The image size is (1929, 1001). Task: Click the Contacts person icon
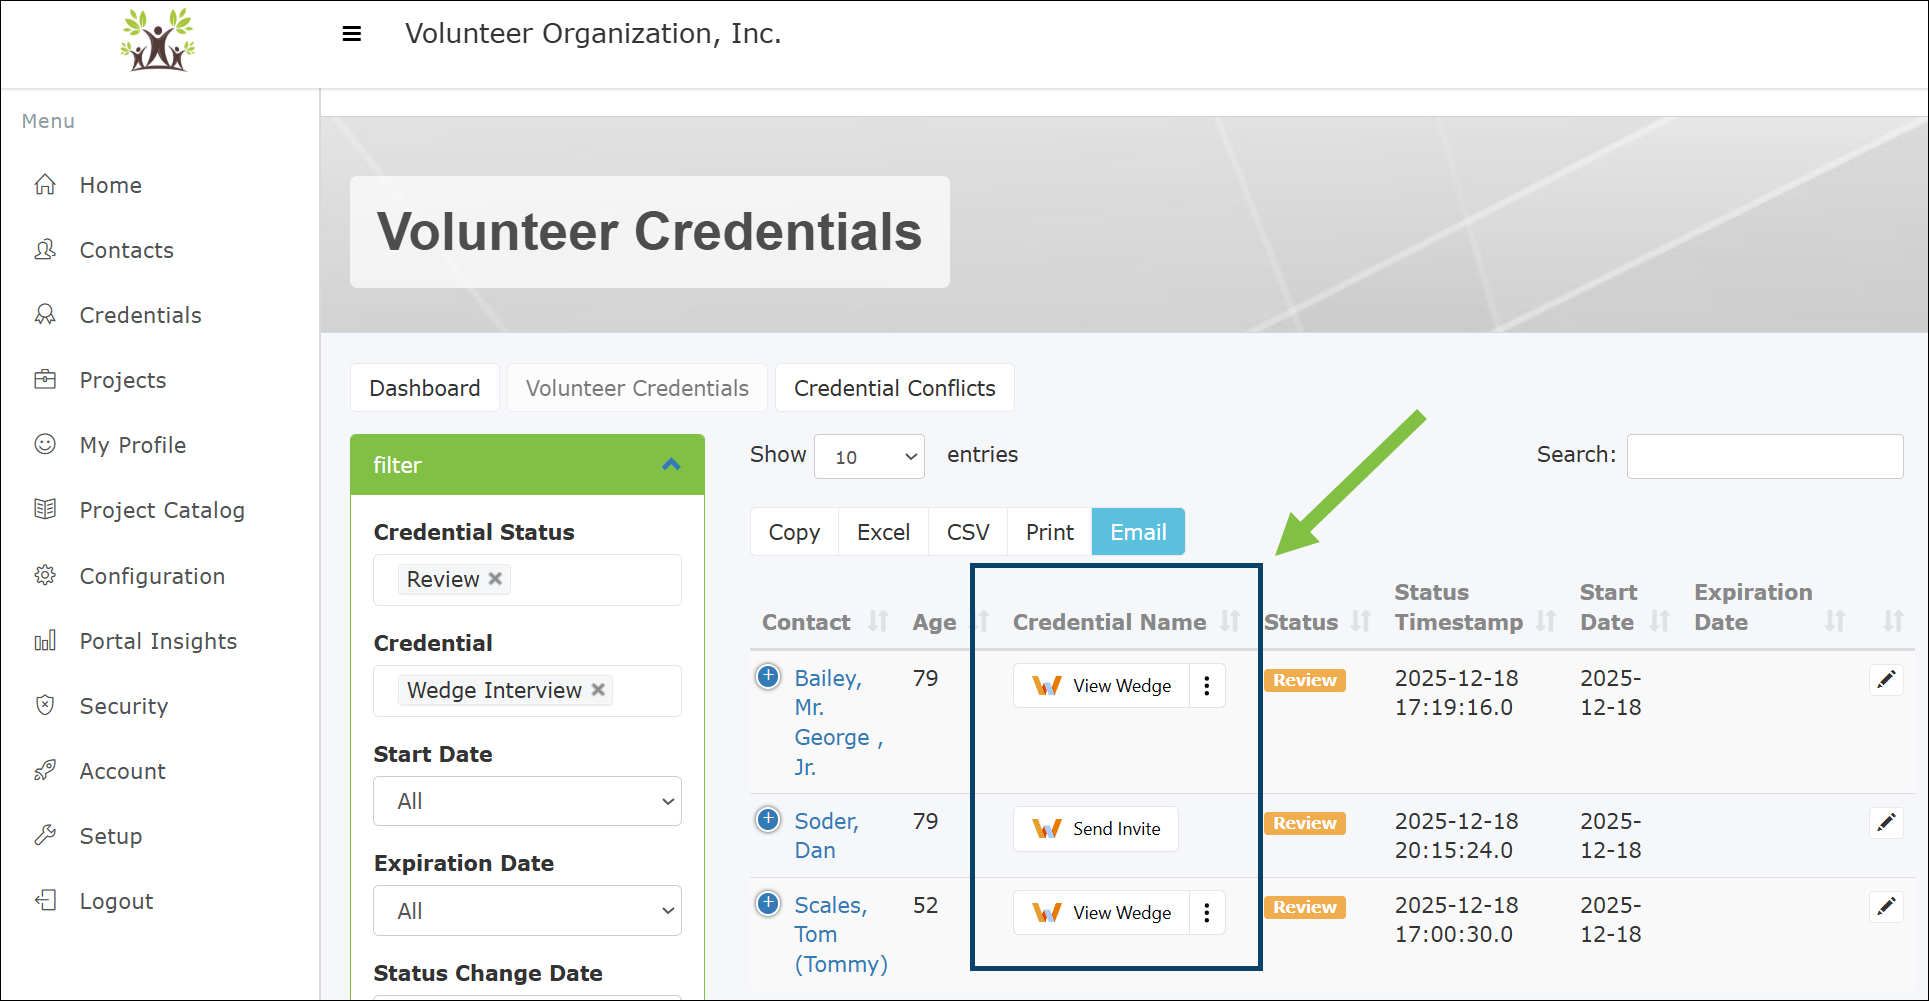(45, 249)
